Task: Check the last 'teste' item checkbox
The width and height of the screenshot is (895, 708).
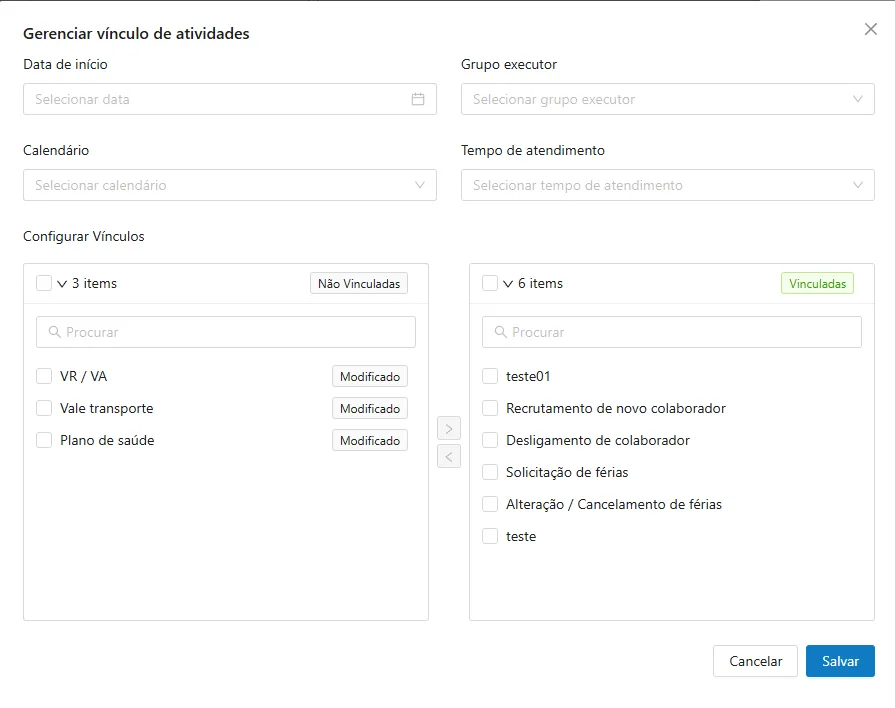Action: (490, 536)
